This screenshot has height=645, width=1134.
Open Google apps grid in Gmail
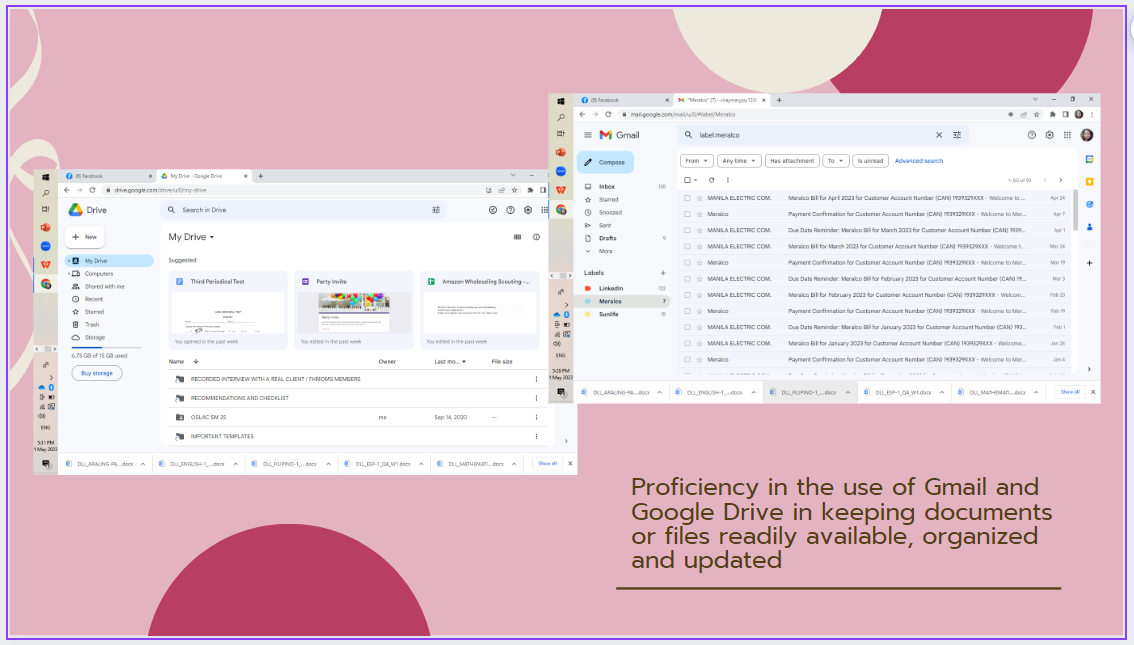(1067, 135)
